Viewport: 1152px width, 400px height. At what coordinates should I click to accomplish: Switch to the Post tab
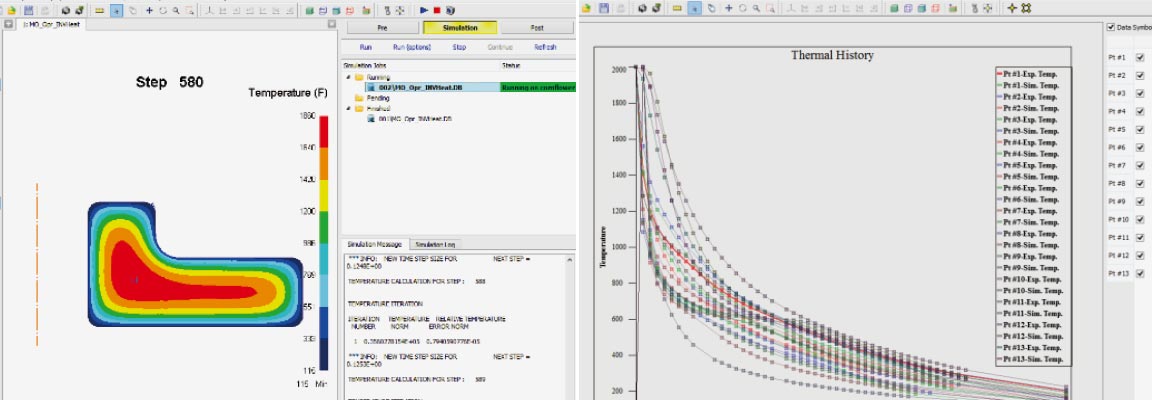pyautogui.click(x=537, y=29)
